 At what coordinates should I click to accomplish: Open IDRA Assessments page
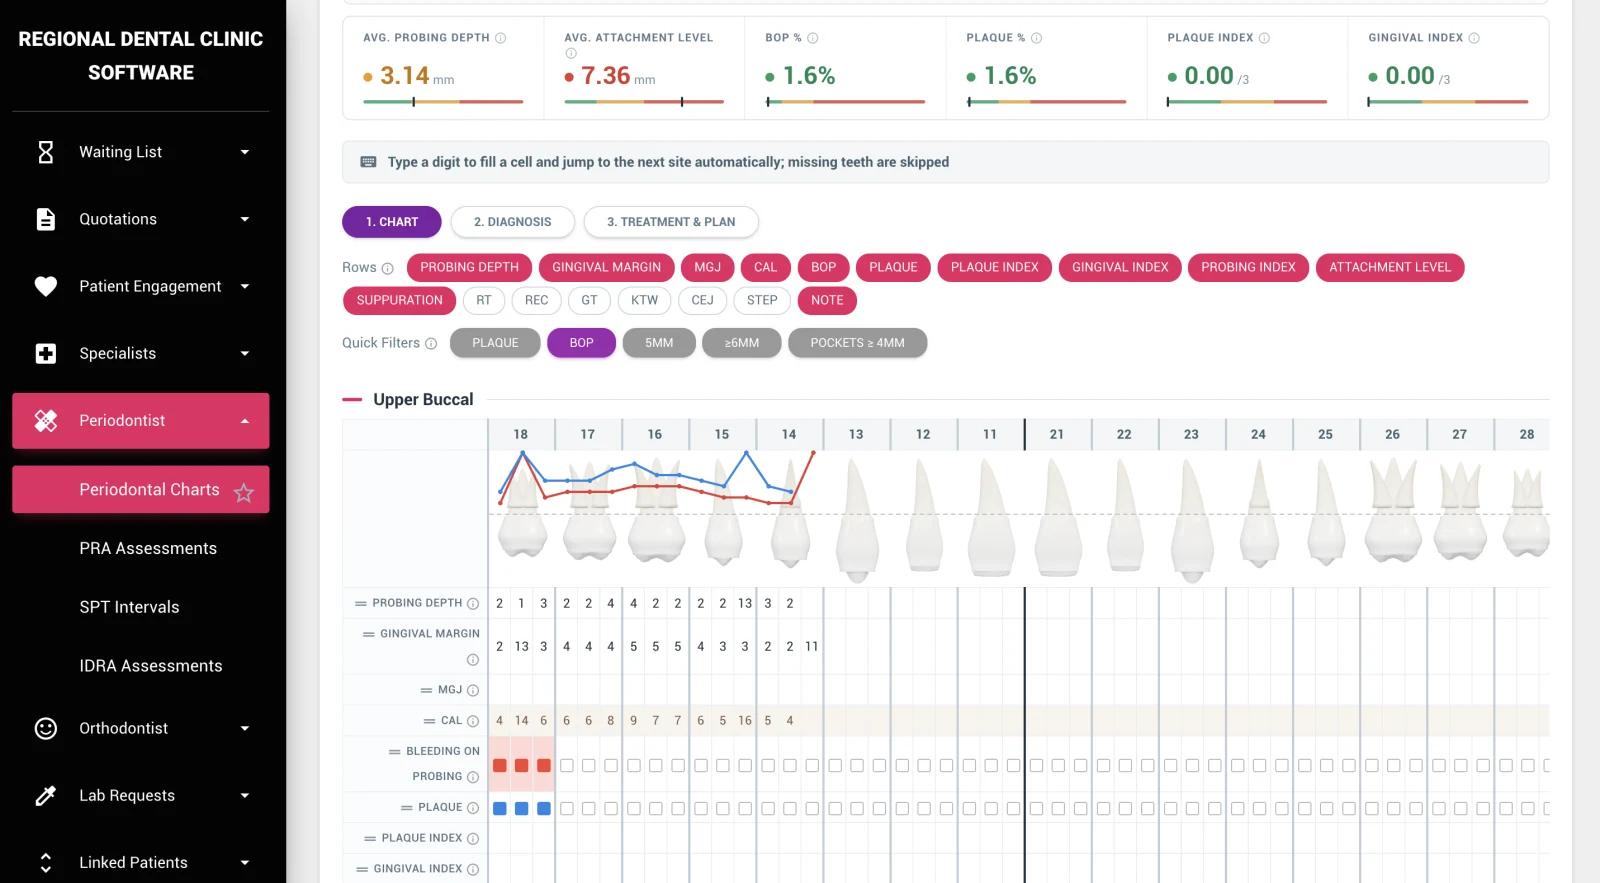(x=151, y=666)
